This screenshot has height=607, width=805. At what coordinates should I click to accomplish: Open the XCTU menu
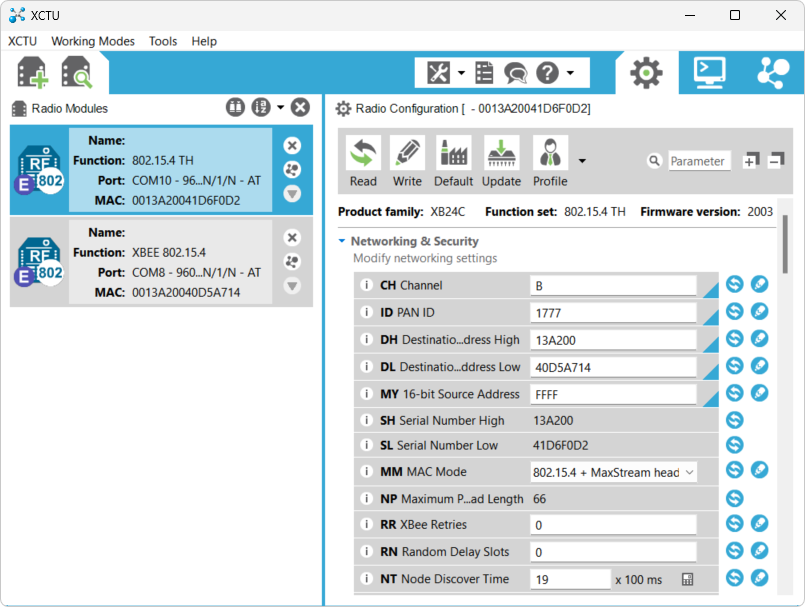click(x=23, y=41)
